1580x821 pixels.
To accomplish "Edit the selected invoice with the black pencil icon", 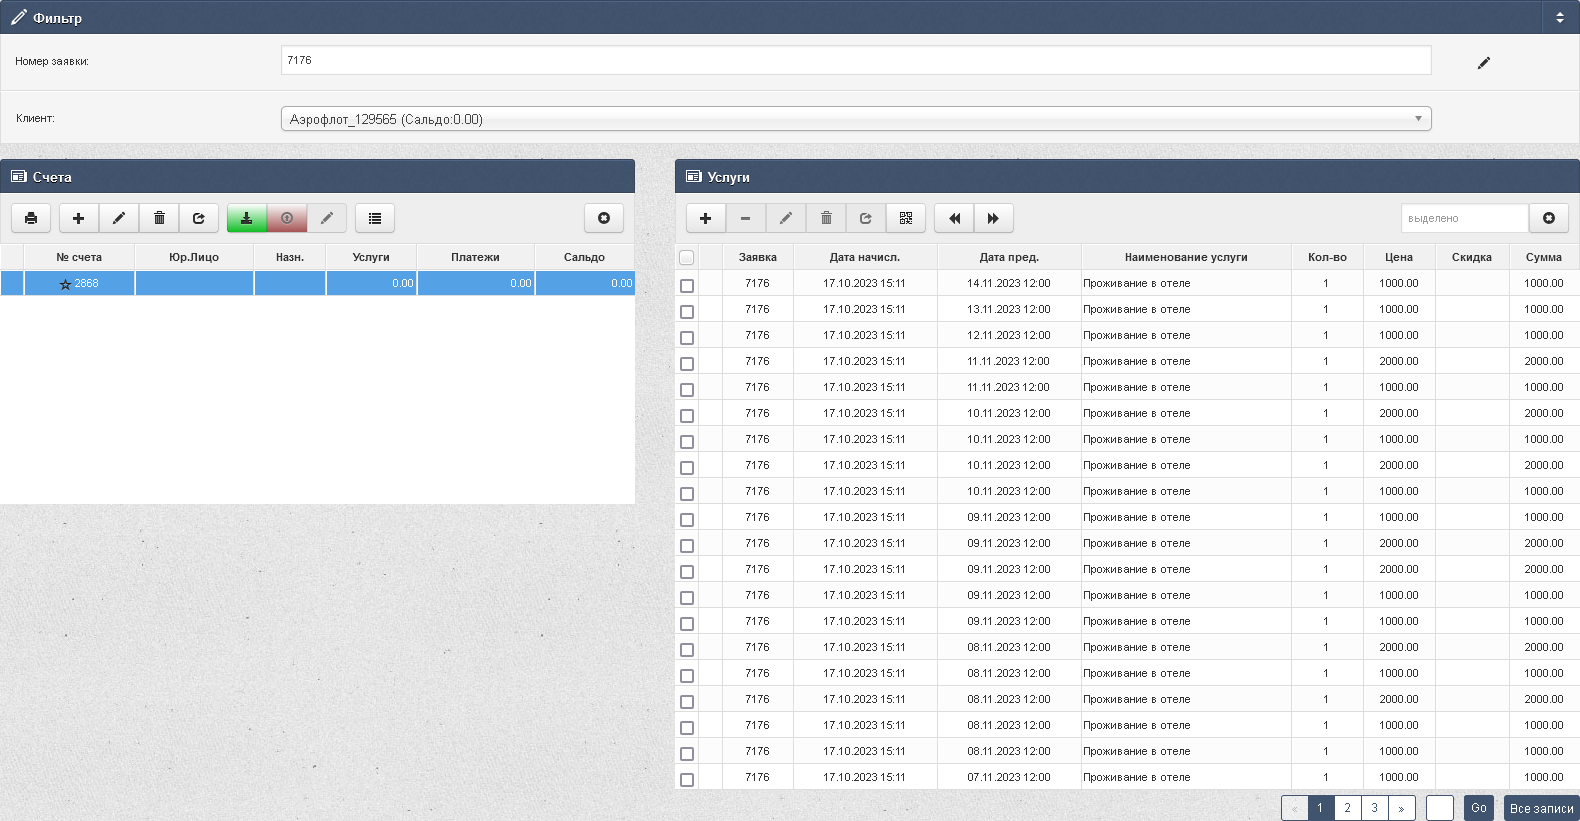I will click(119, 218).
